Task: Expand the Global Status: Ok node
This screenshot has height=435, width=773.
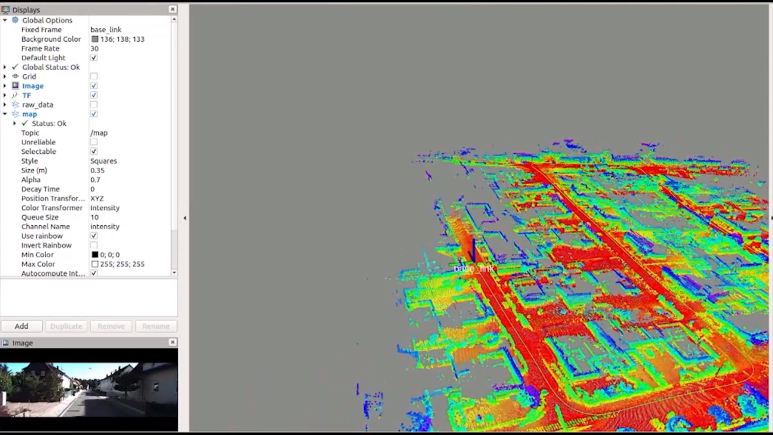Action: (x=5, y=67)
